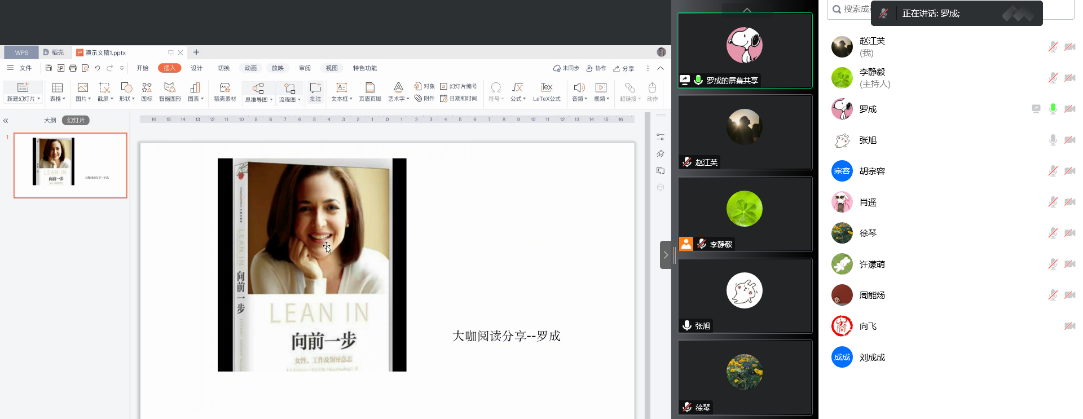Click the Icons (图标) library icon

click(x=146, y=87)
